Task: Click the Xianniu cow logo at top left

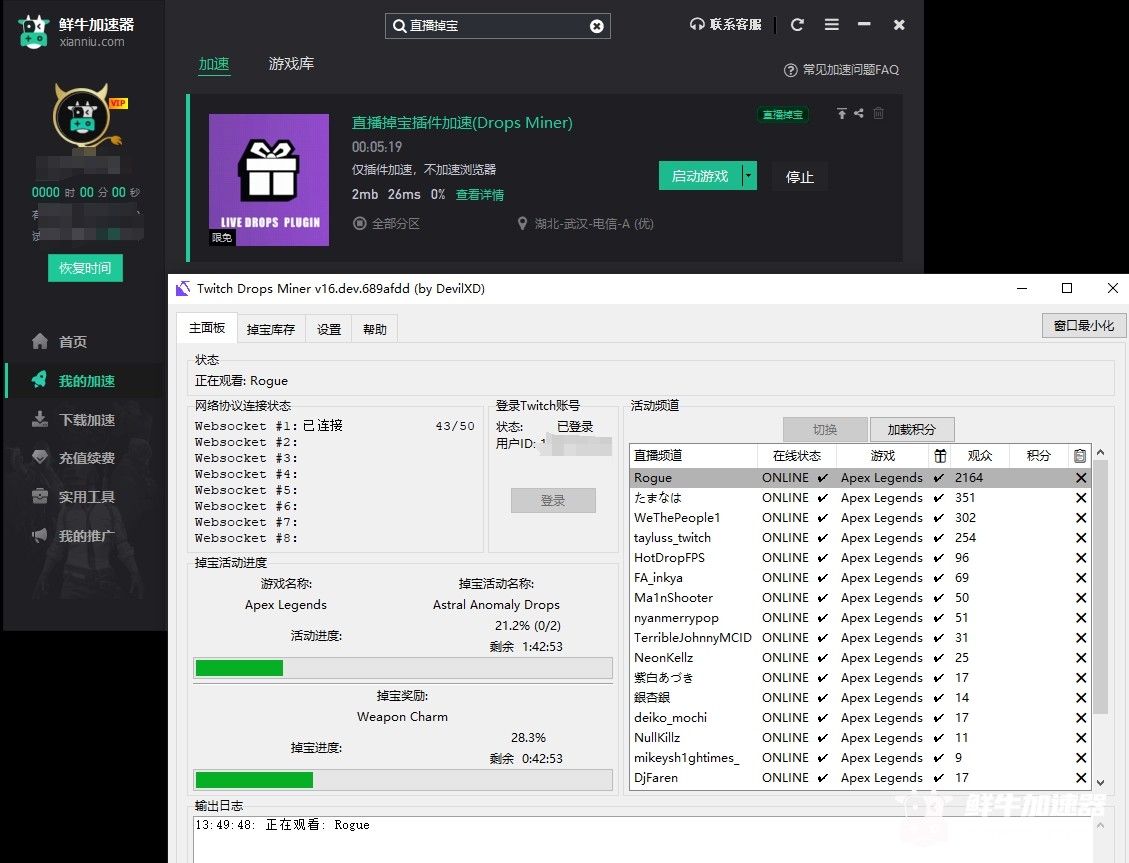Action: [33, 32]
